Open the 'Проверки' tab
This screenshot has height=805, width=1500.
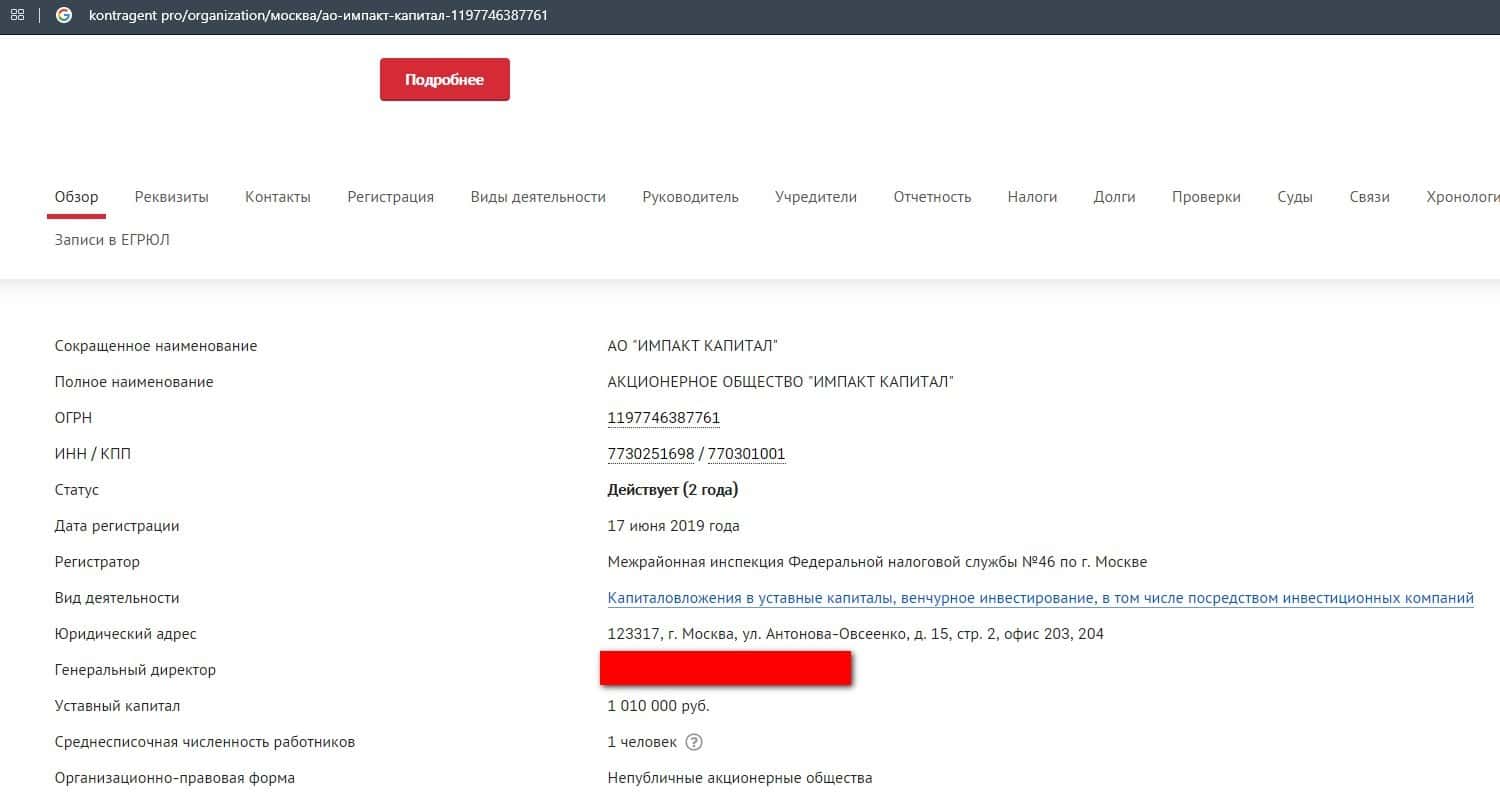tap(1207, 197)
